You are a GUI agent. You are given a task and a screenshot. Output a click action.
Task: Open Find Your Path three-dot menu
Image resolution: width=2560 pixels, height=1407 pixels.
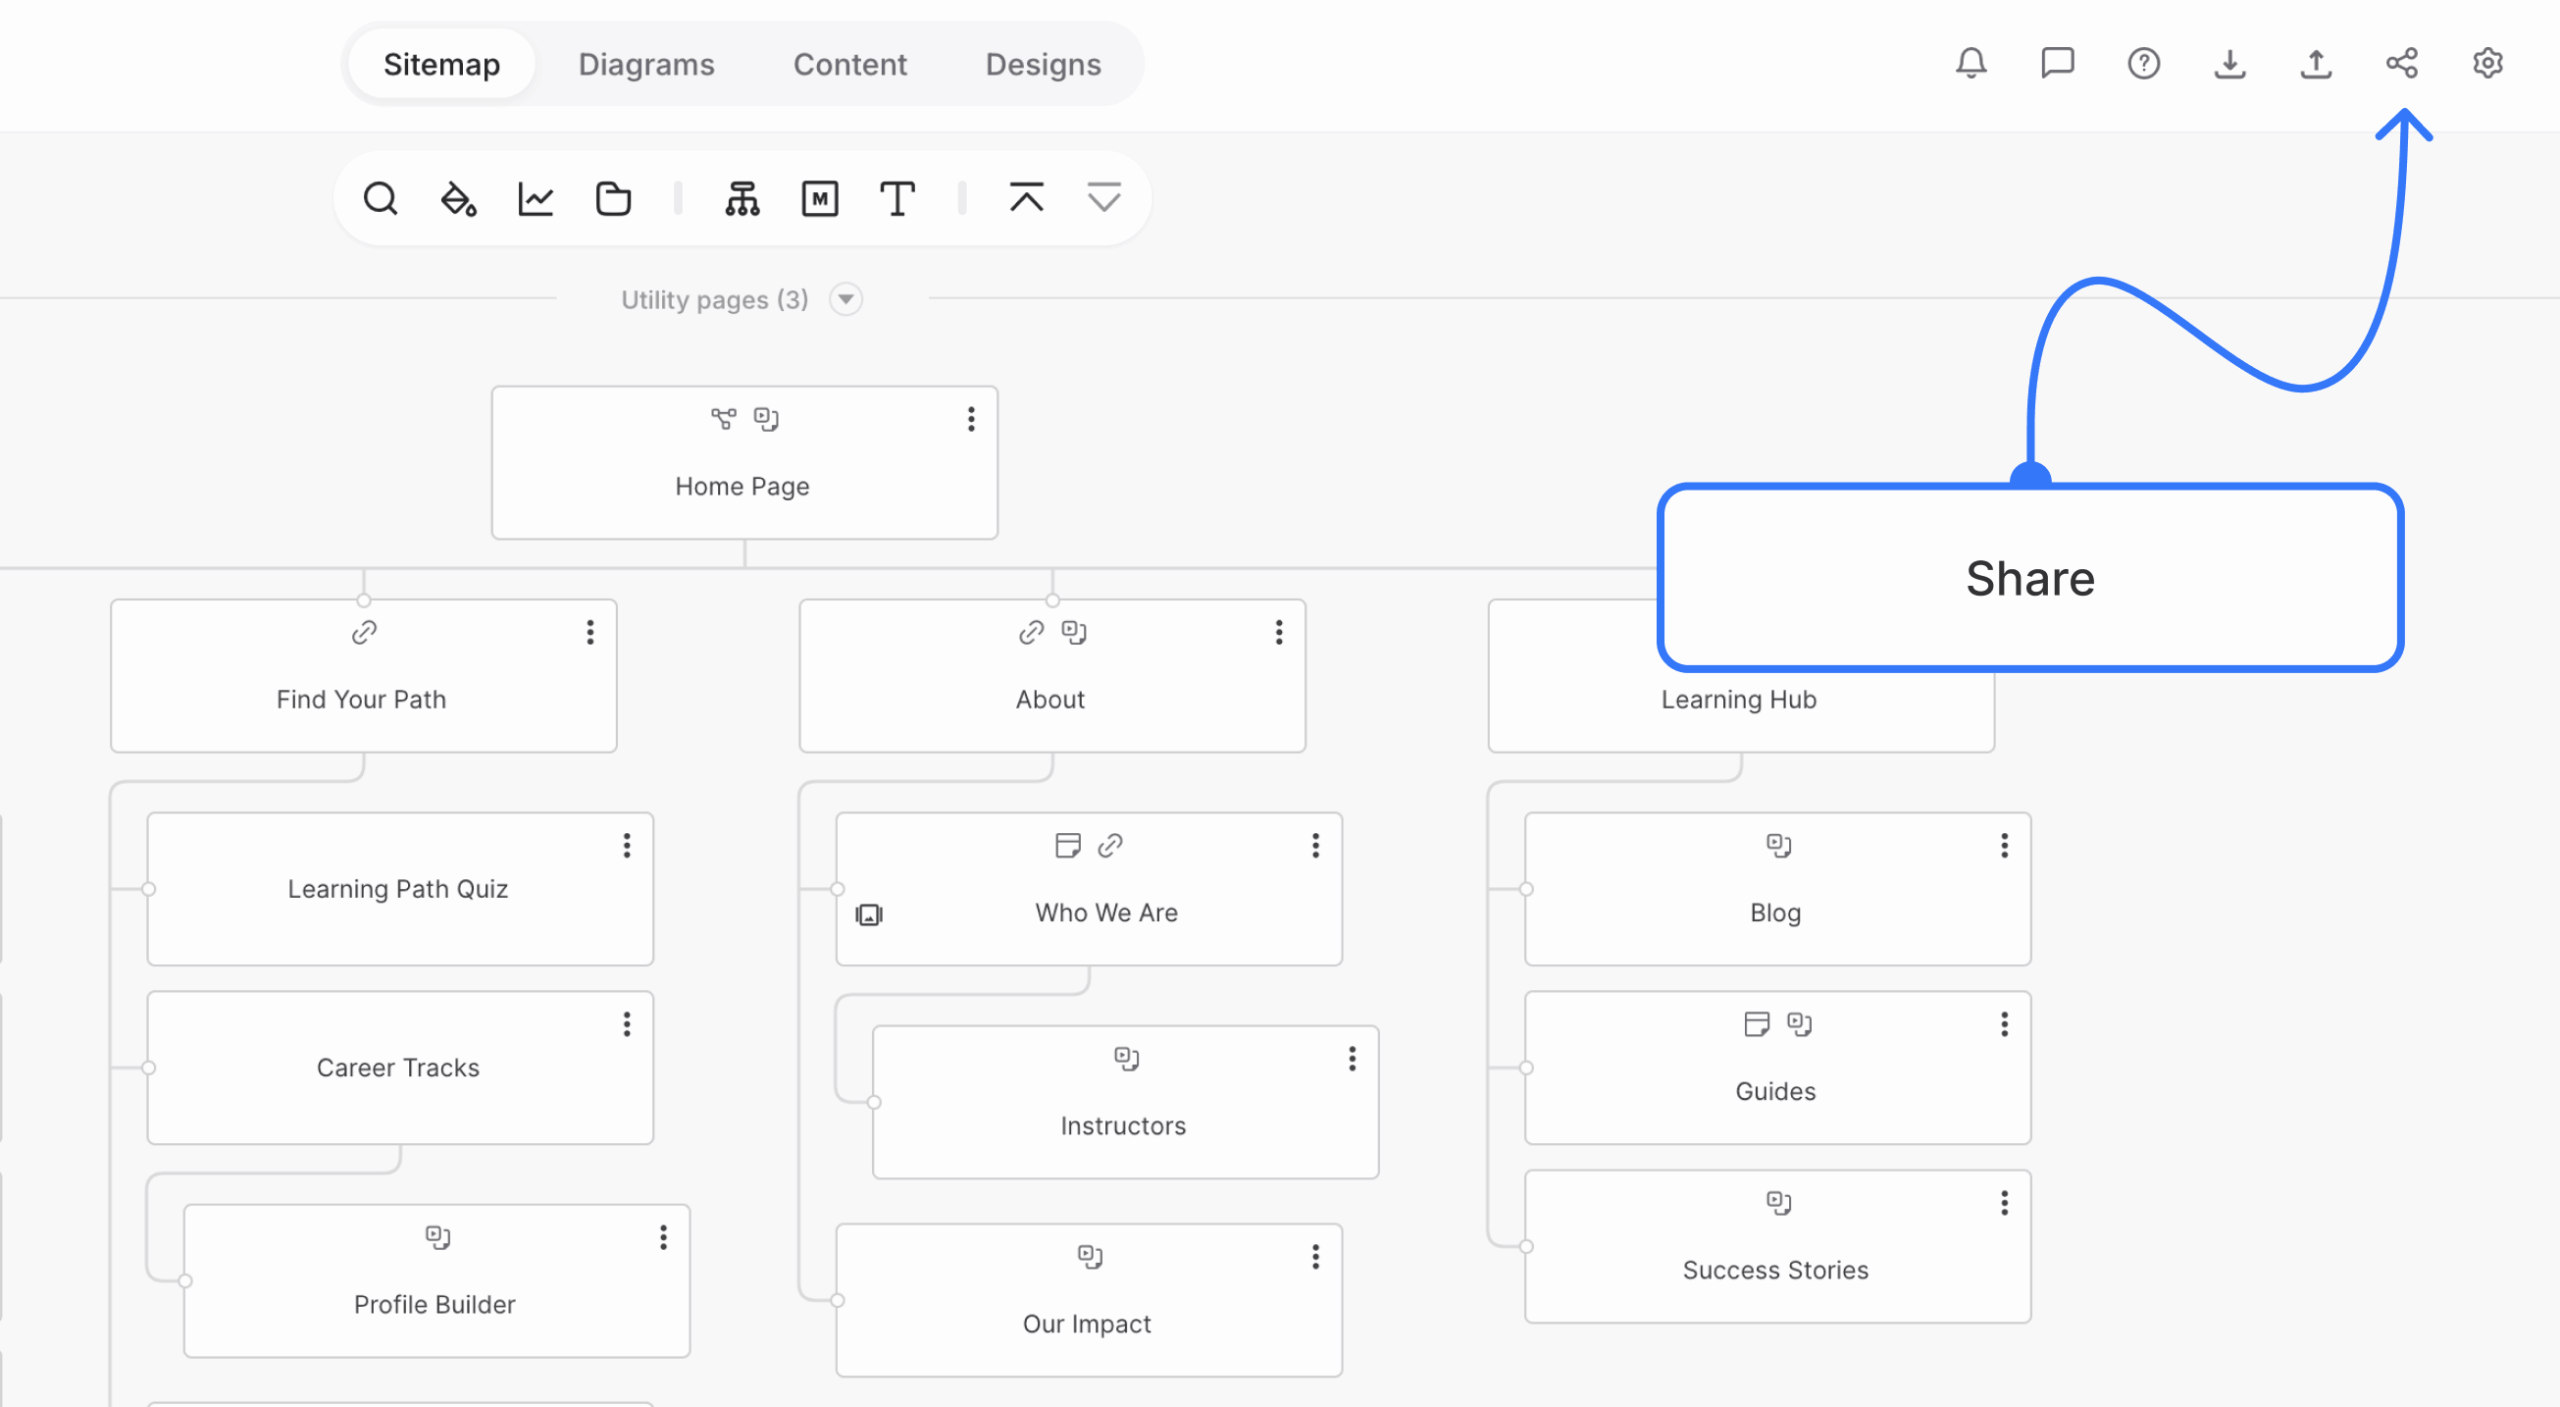[590, 632]
